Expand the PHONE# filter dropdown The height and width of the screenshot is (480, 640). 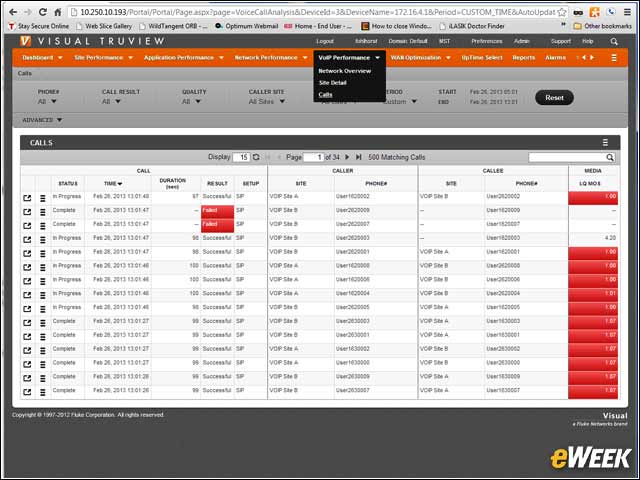pyautogui.click(x=47, y=101)
